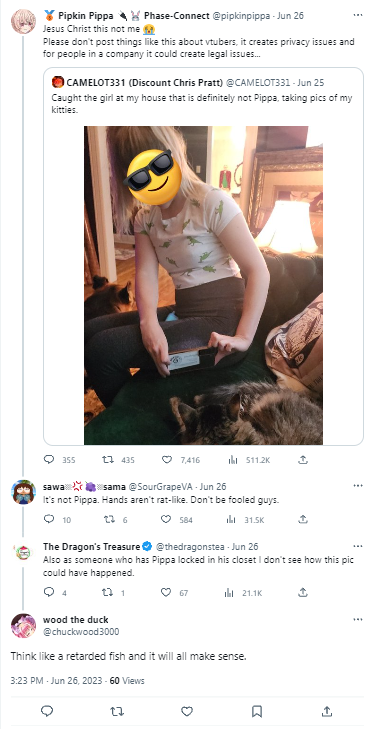The height and width of the screenshot is (729, 374).
Task: Reply to Pipkin Pippa's main tweet
Action: pyautogui.click(x=49, y=459)
